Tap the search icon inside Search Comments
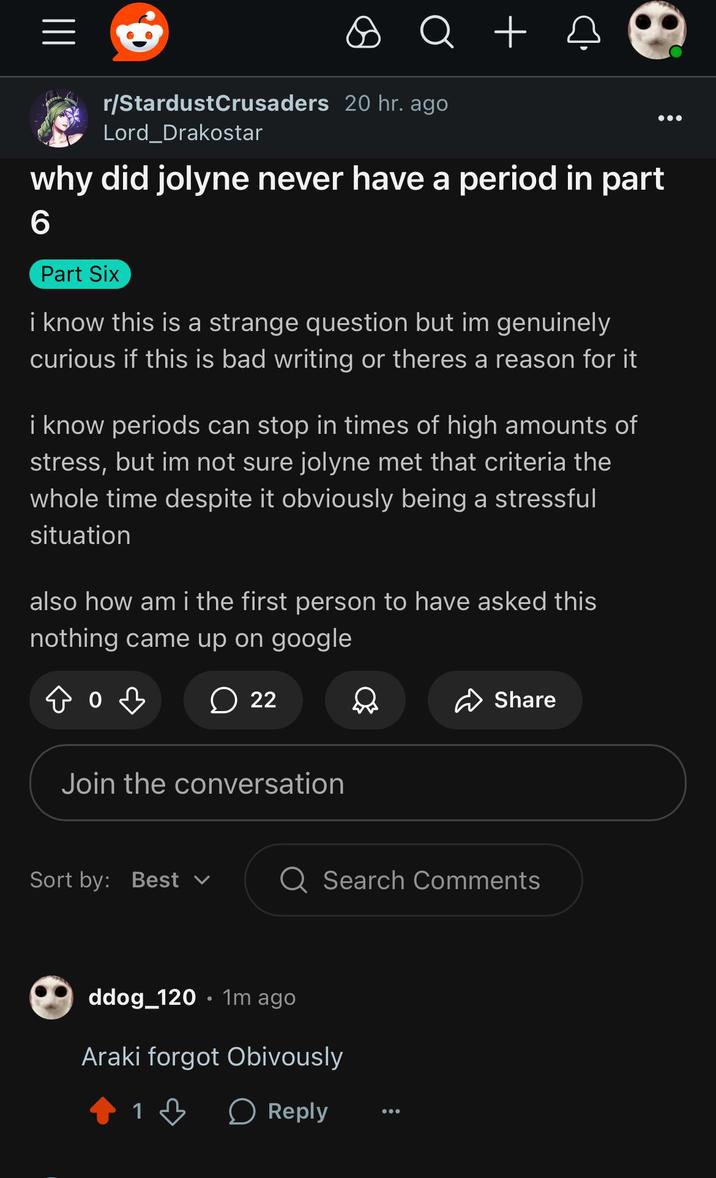 click(x=291, y=880)
